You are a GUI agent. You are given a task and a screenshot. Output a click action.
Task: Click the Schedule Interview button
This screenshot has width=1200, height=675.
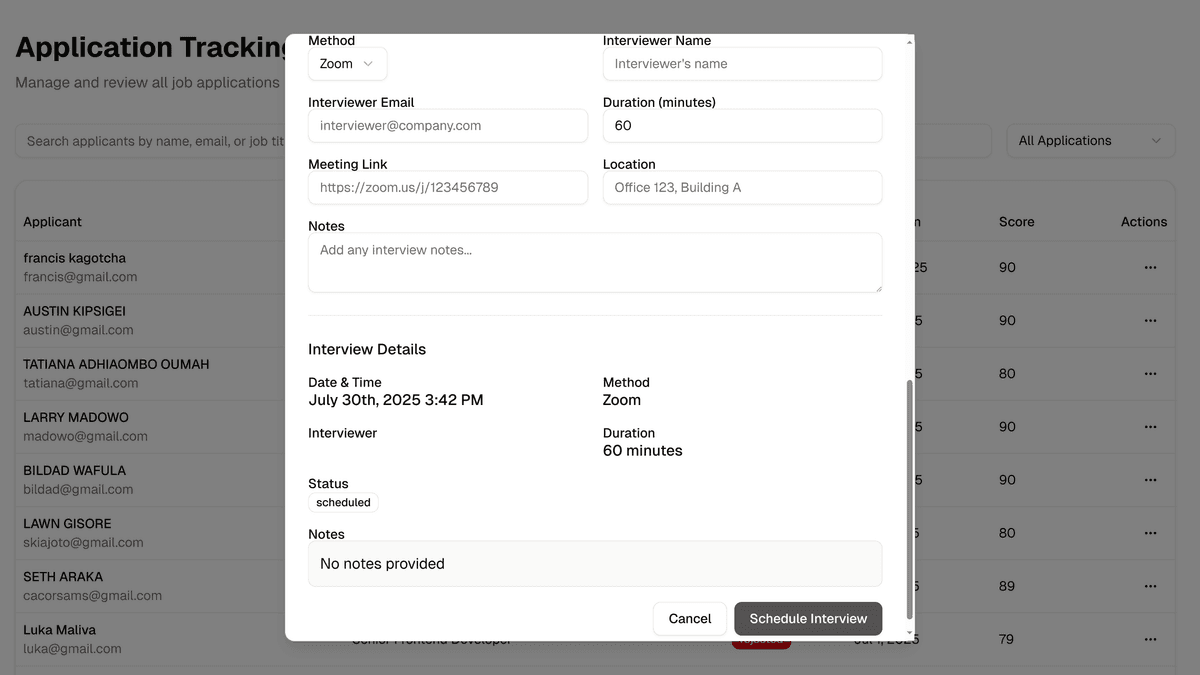tap(808, 619)
